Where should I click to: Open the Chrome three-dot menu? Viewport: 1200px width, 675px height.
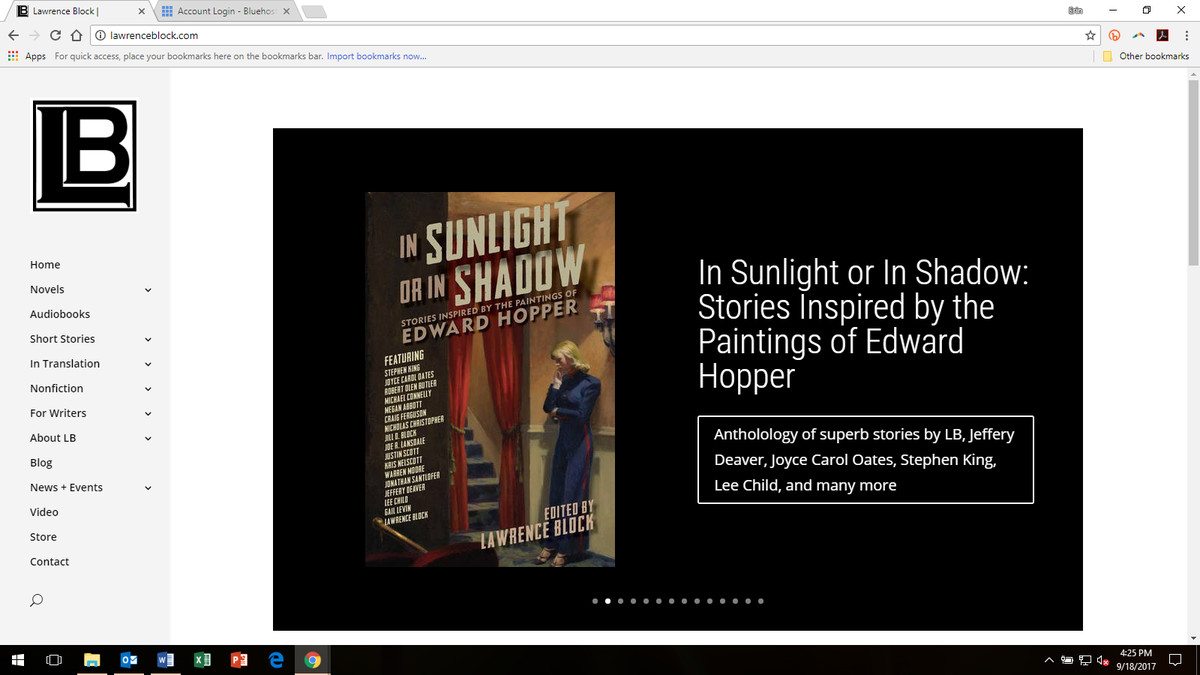tap(1185, 35)
